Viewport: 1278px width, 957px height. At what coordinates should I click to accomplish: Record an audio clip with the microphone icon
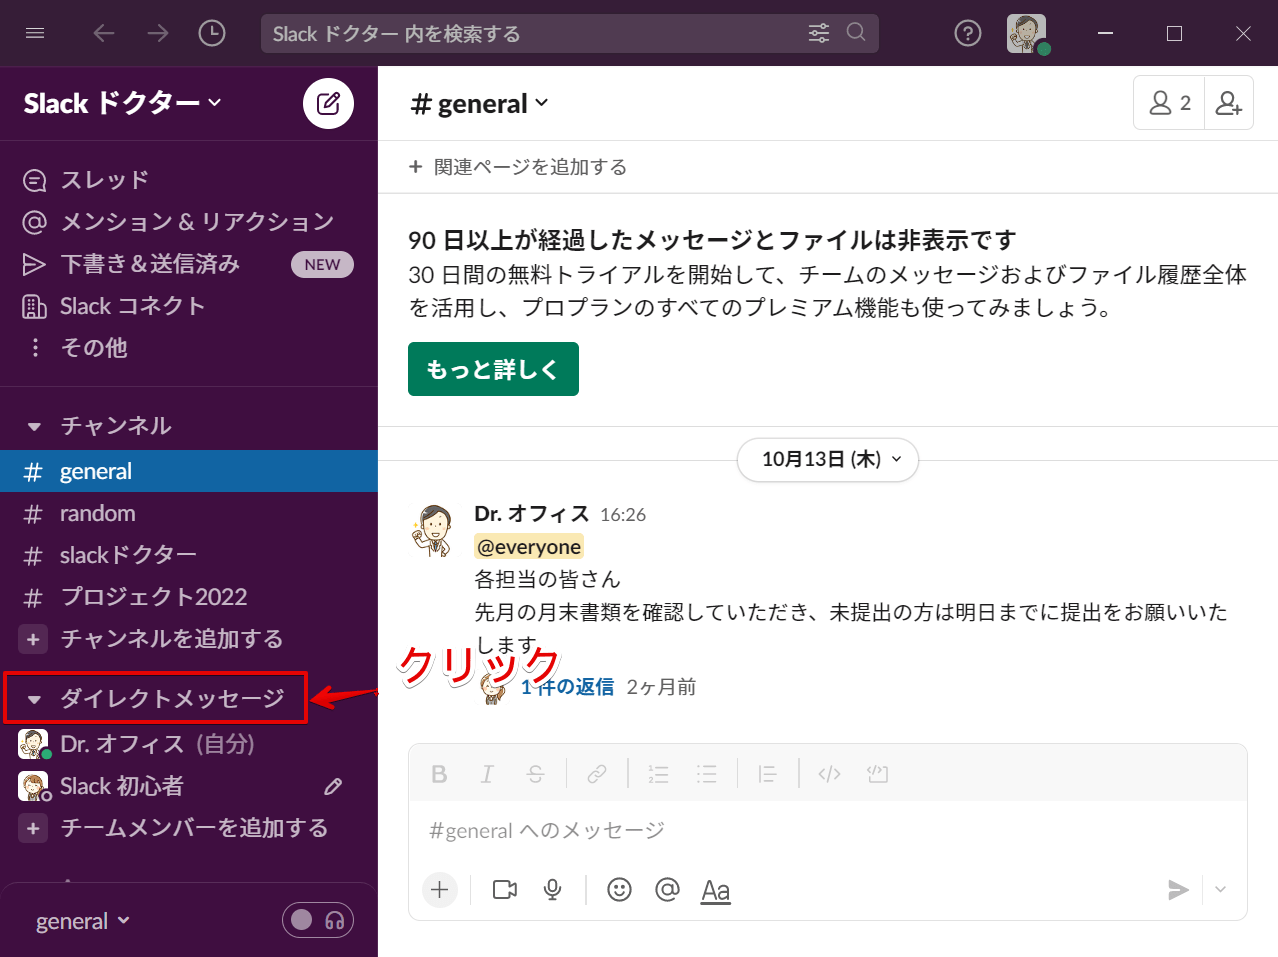point(552,889)
